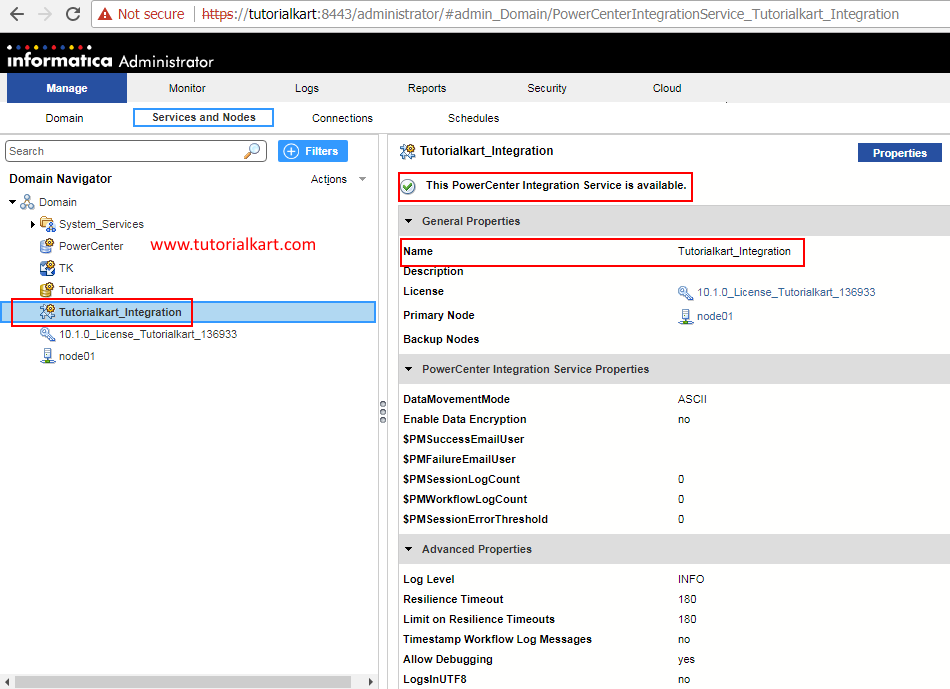Click the license key icon in General Properties
Image resolution: width=950 pixels, height=689 pixels.
point(685,293)
